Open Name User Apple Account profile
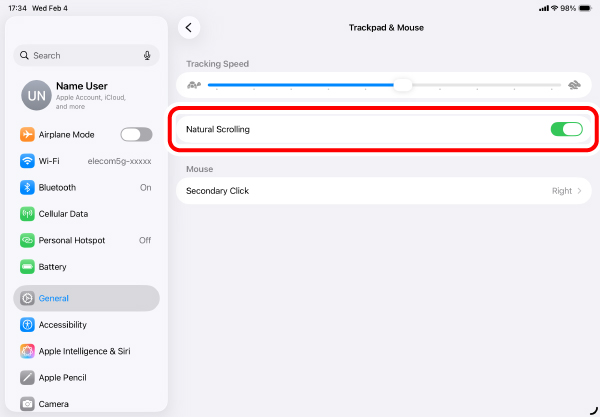The height and width of the screenshot is (417, 600). tap(86, 95)
